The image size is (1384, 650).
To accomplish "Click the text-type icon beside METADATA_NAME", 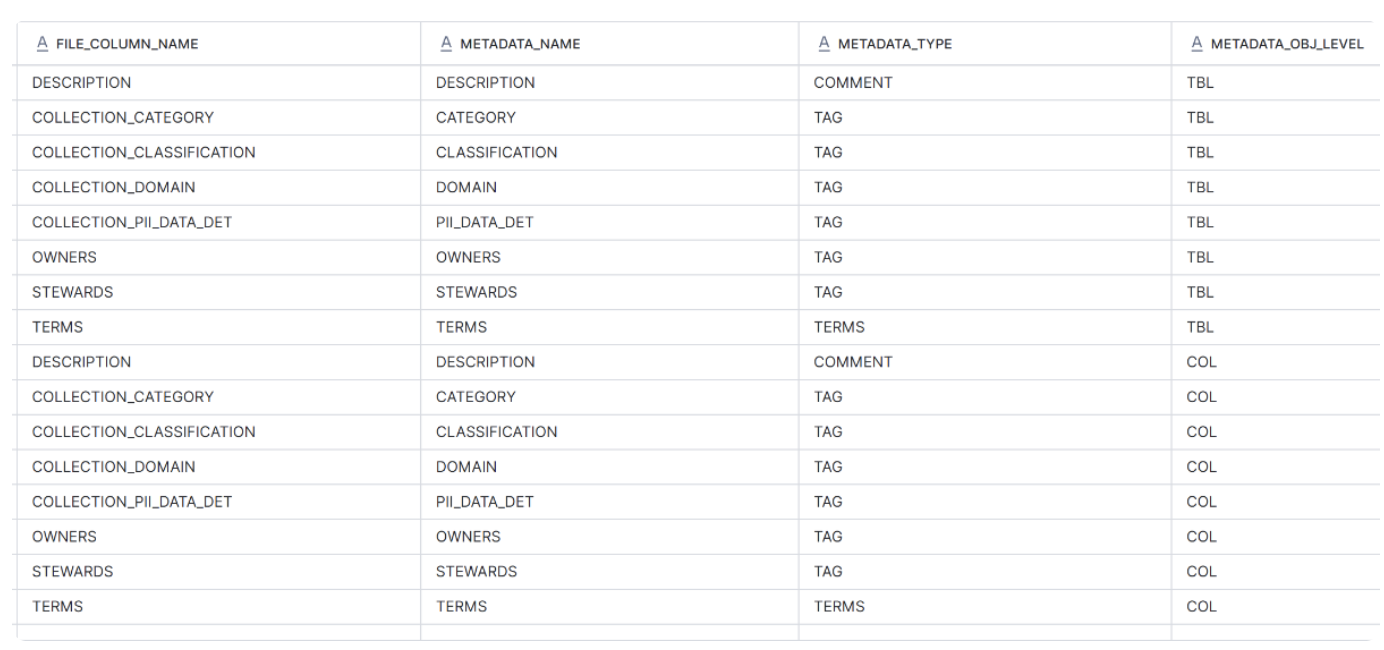I will pyautogui.click(x=446, y=43).
